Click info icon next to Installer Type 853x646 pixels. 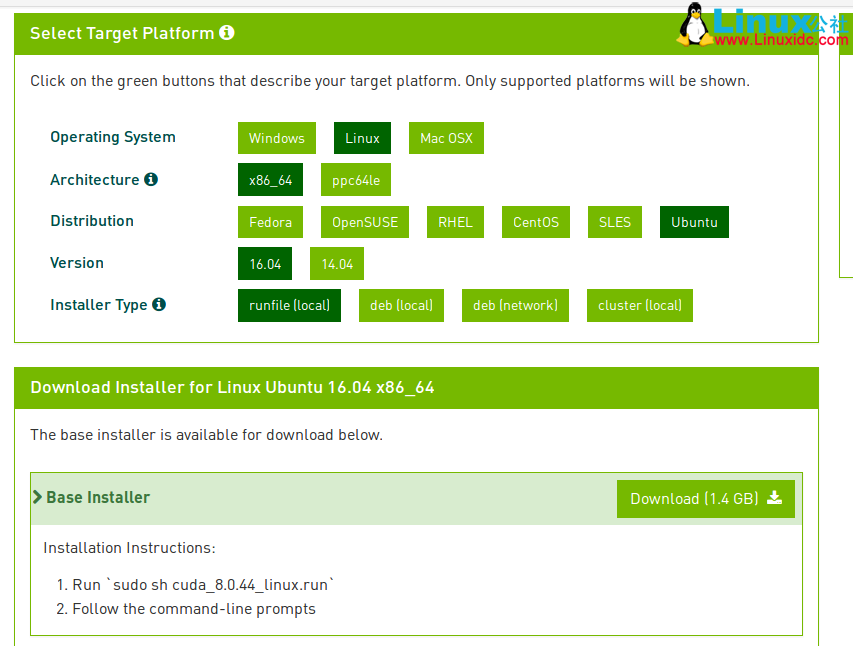[x=159, y=305]
